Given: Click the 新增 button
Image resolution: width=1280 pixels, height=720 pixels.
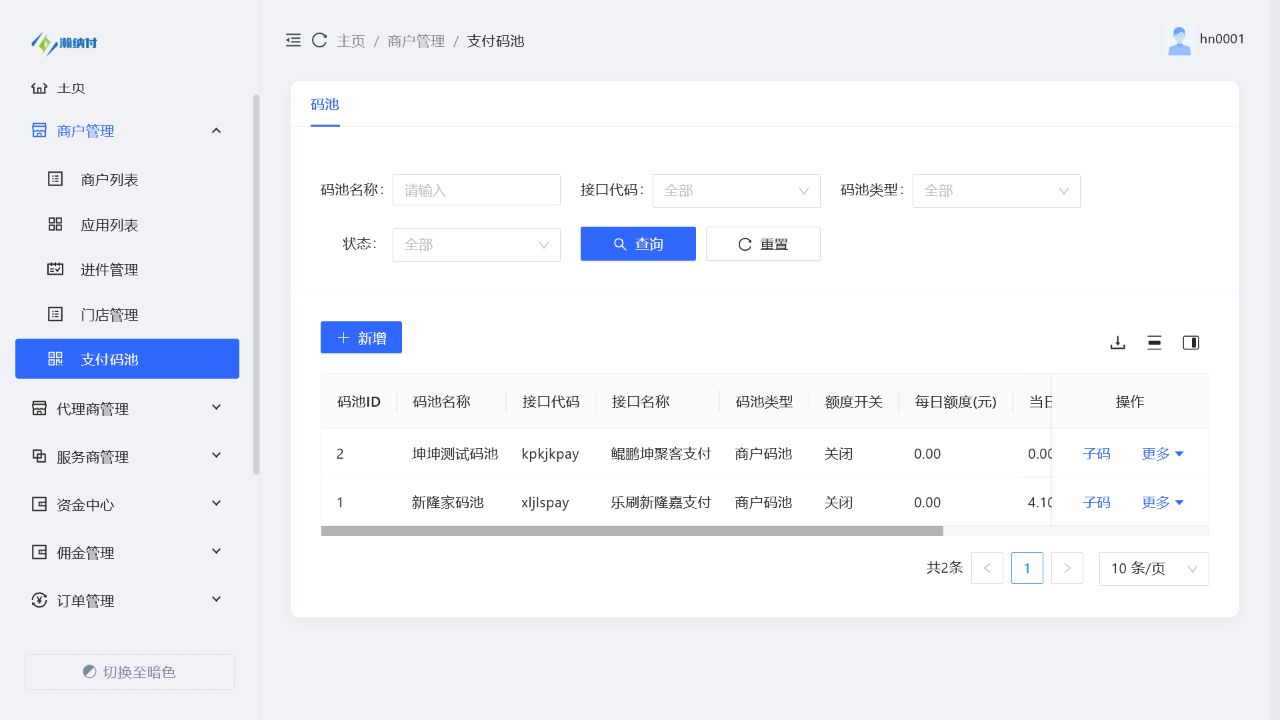Looking at the screenshot, I should pos(361,338).
